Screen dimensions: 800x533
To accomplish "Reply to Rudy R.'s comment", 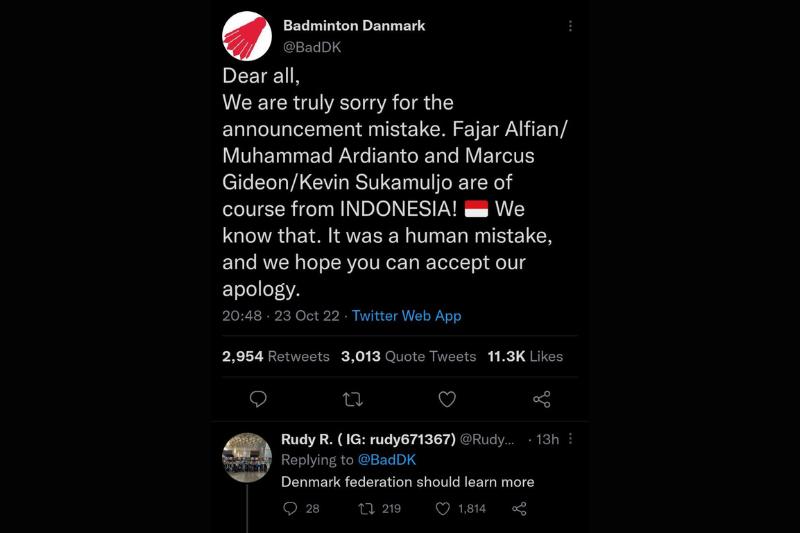I will (x=290, y=508).
